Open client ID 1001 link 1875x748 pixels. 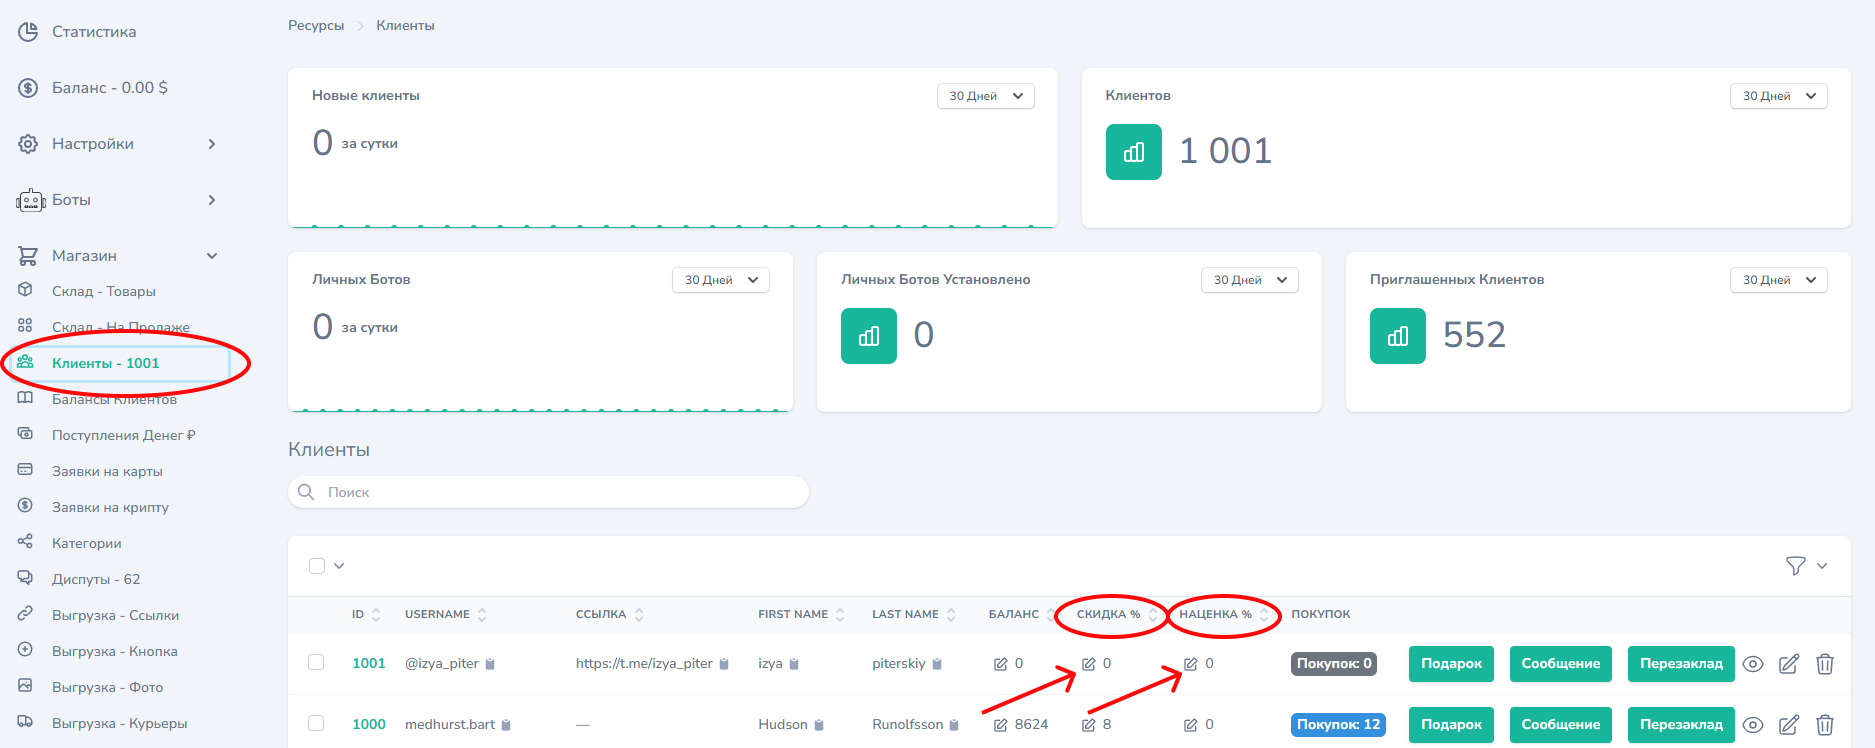click(369, 664)
